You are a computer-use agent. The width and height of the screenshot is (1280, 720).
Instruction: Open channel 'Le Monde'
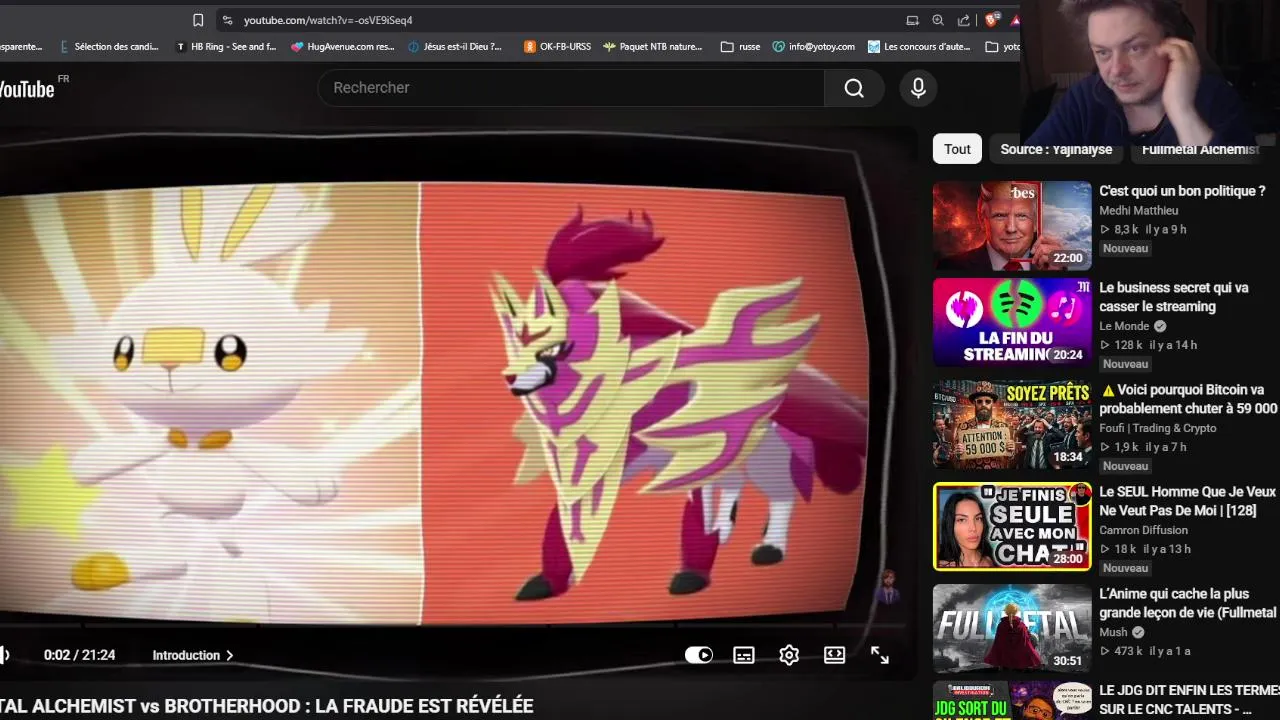pos(1124,326)
